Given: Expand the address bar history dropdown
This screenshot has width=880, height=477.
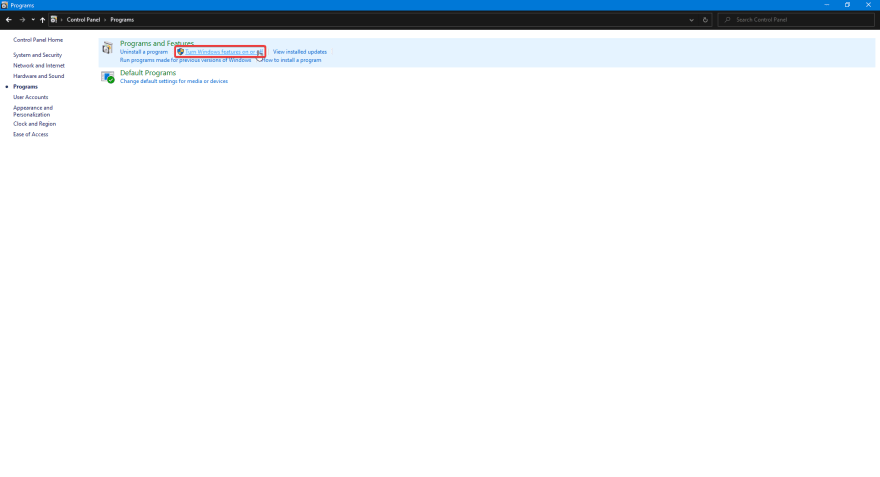Looking at the screenshot, I should [x=691, y=20].
